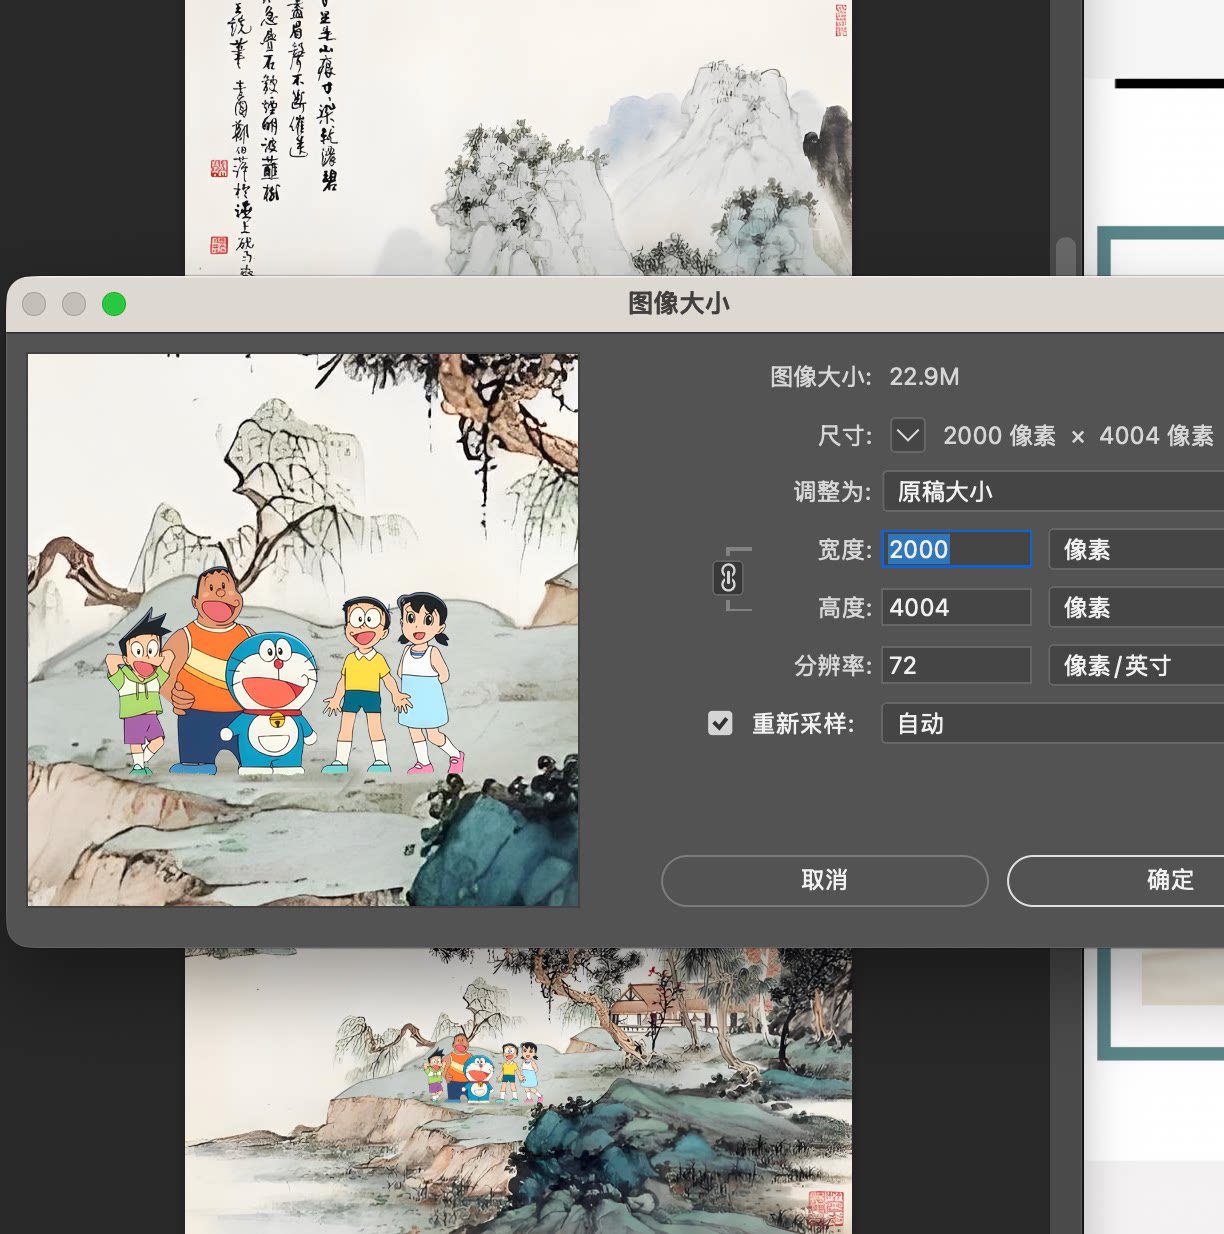Open the 宽度 unit 像素 dropdown
Screen dimensions: 1224x1234
pos(1136,549)
